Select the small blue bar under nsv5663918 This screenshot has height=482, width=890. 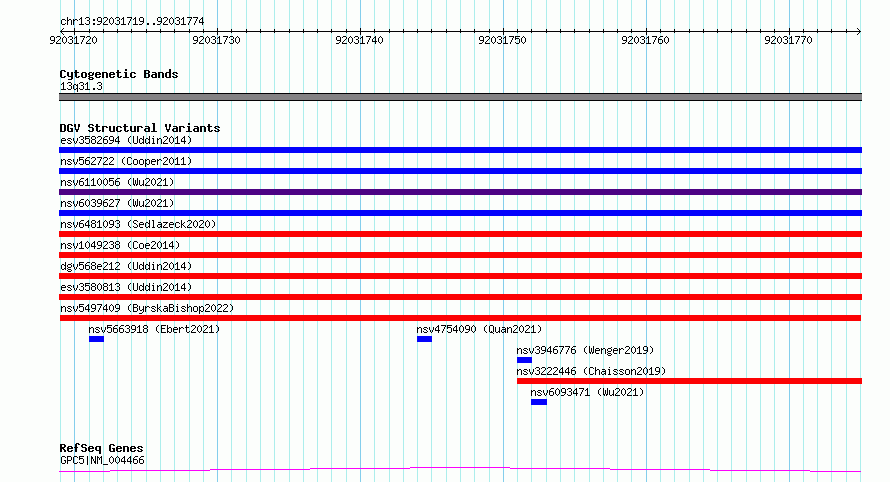[96, 339]
